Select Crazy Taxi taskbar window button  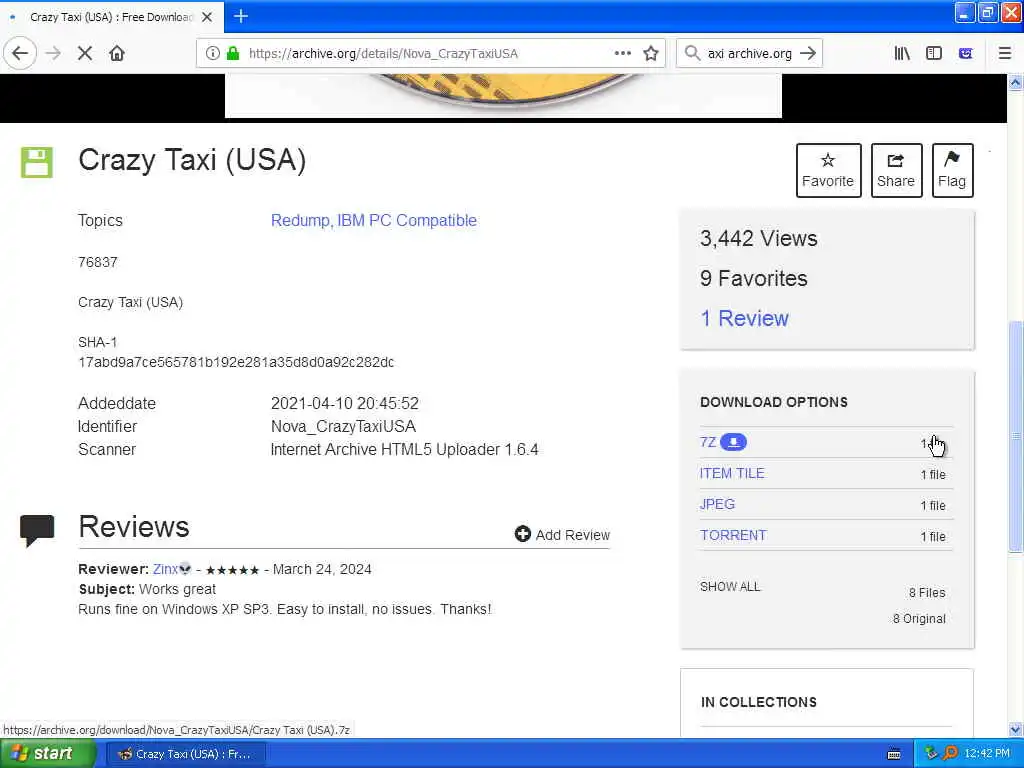(x=186, y=754)
